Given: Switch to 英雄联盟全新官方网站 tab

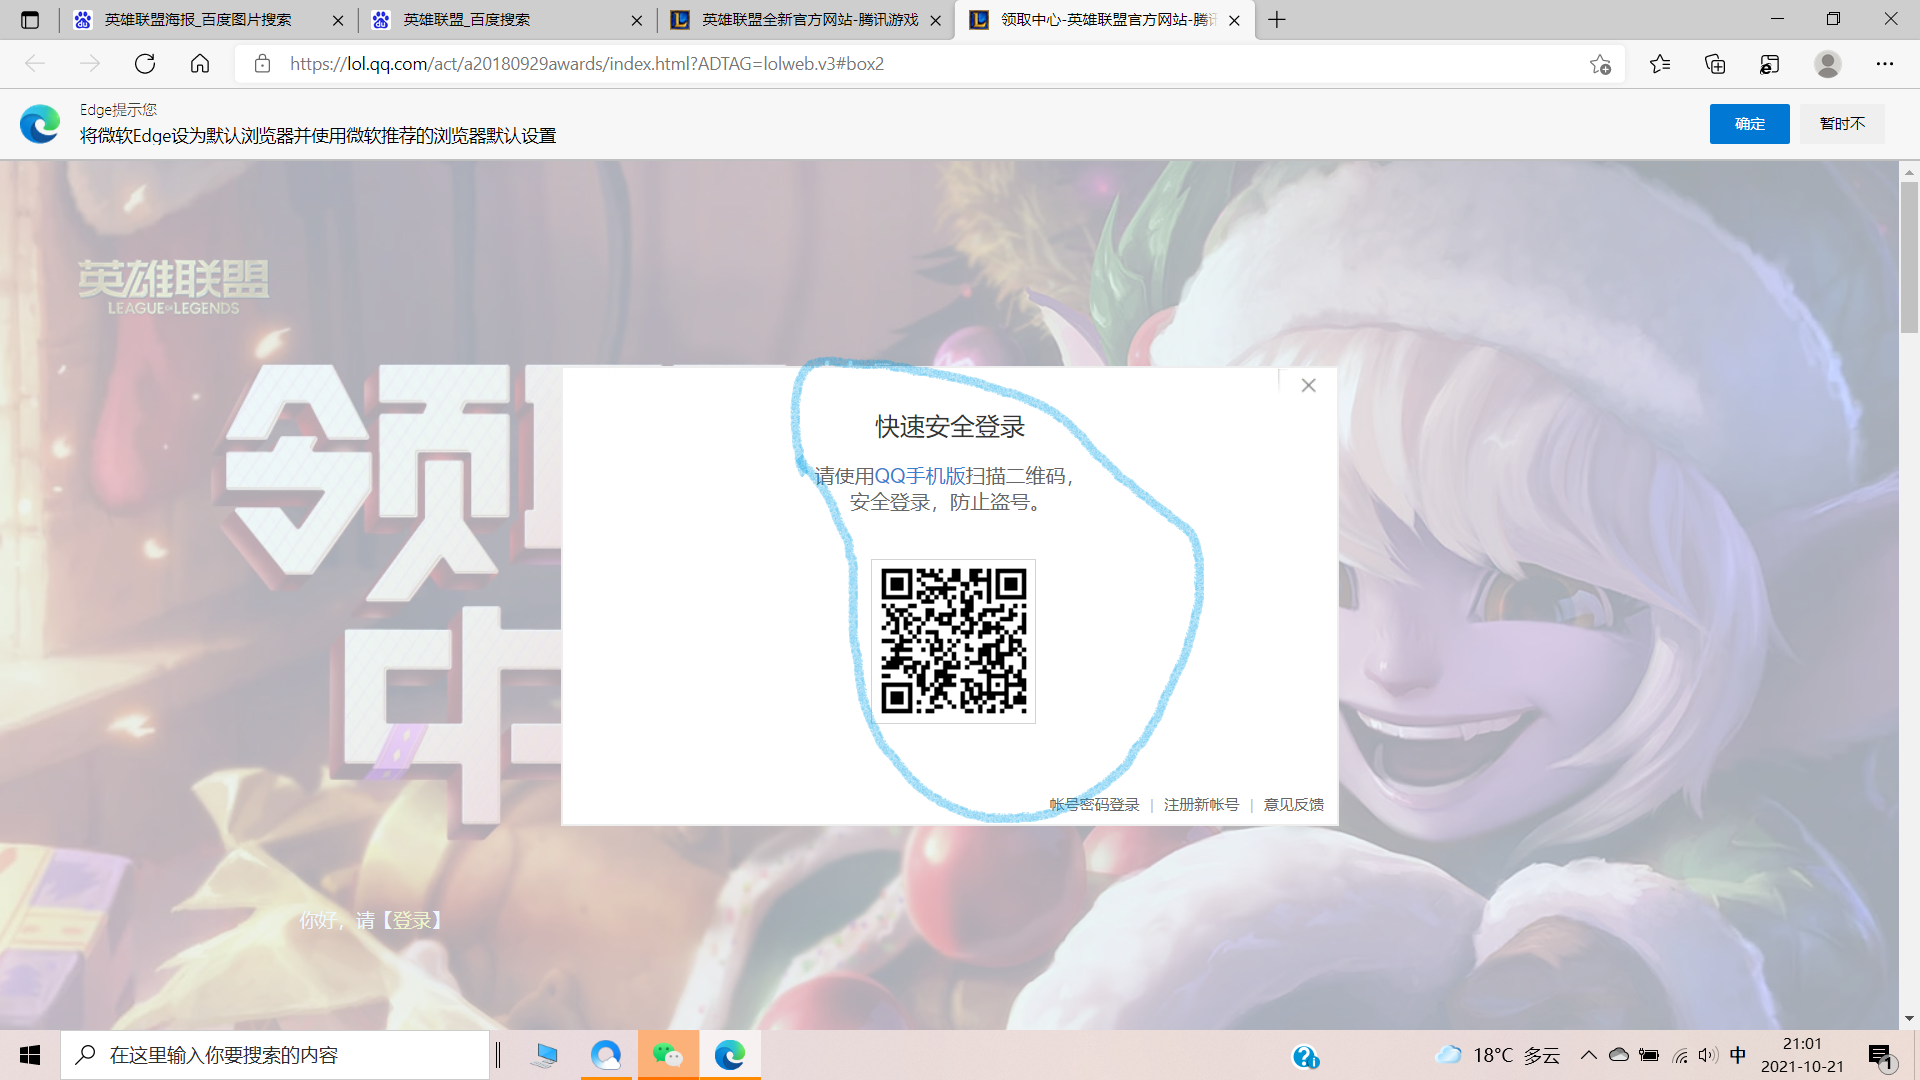Looking at the screenshot, I should 808,20.
